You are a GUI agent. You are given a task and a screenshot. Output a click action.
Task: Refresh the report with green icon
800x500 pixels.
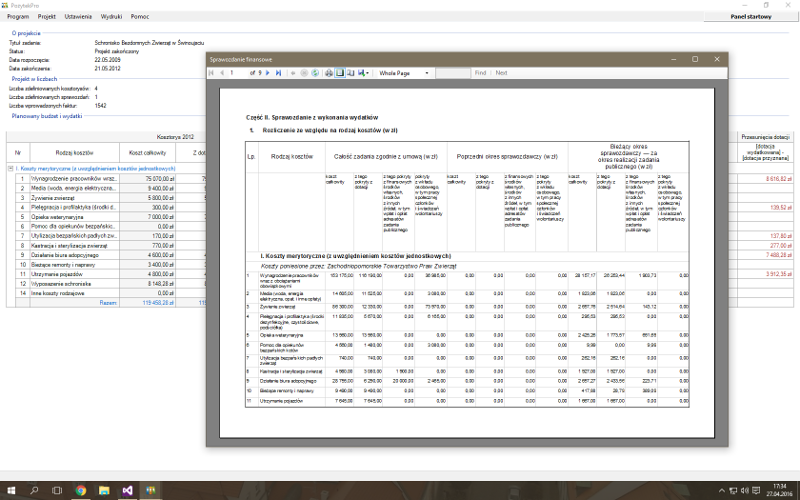click(316, 73)
